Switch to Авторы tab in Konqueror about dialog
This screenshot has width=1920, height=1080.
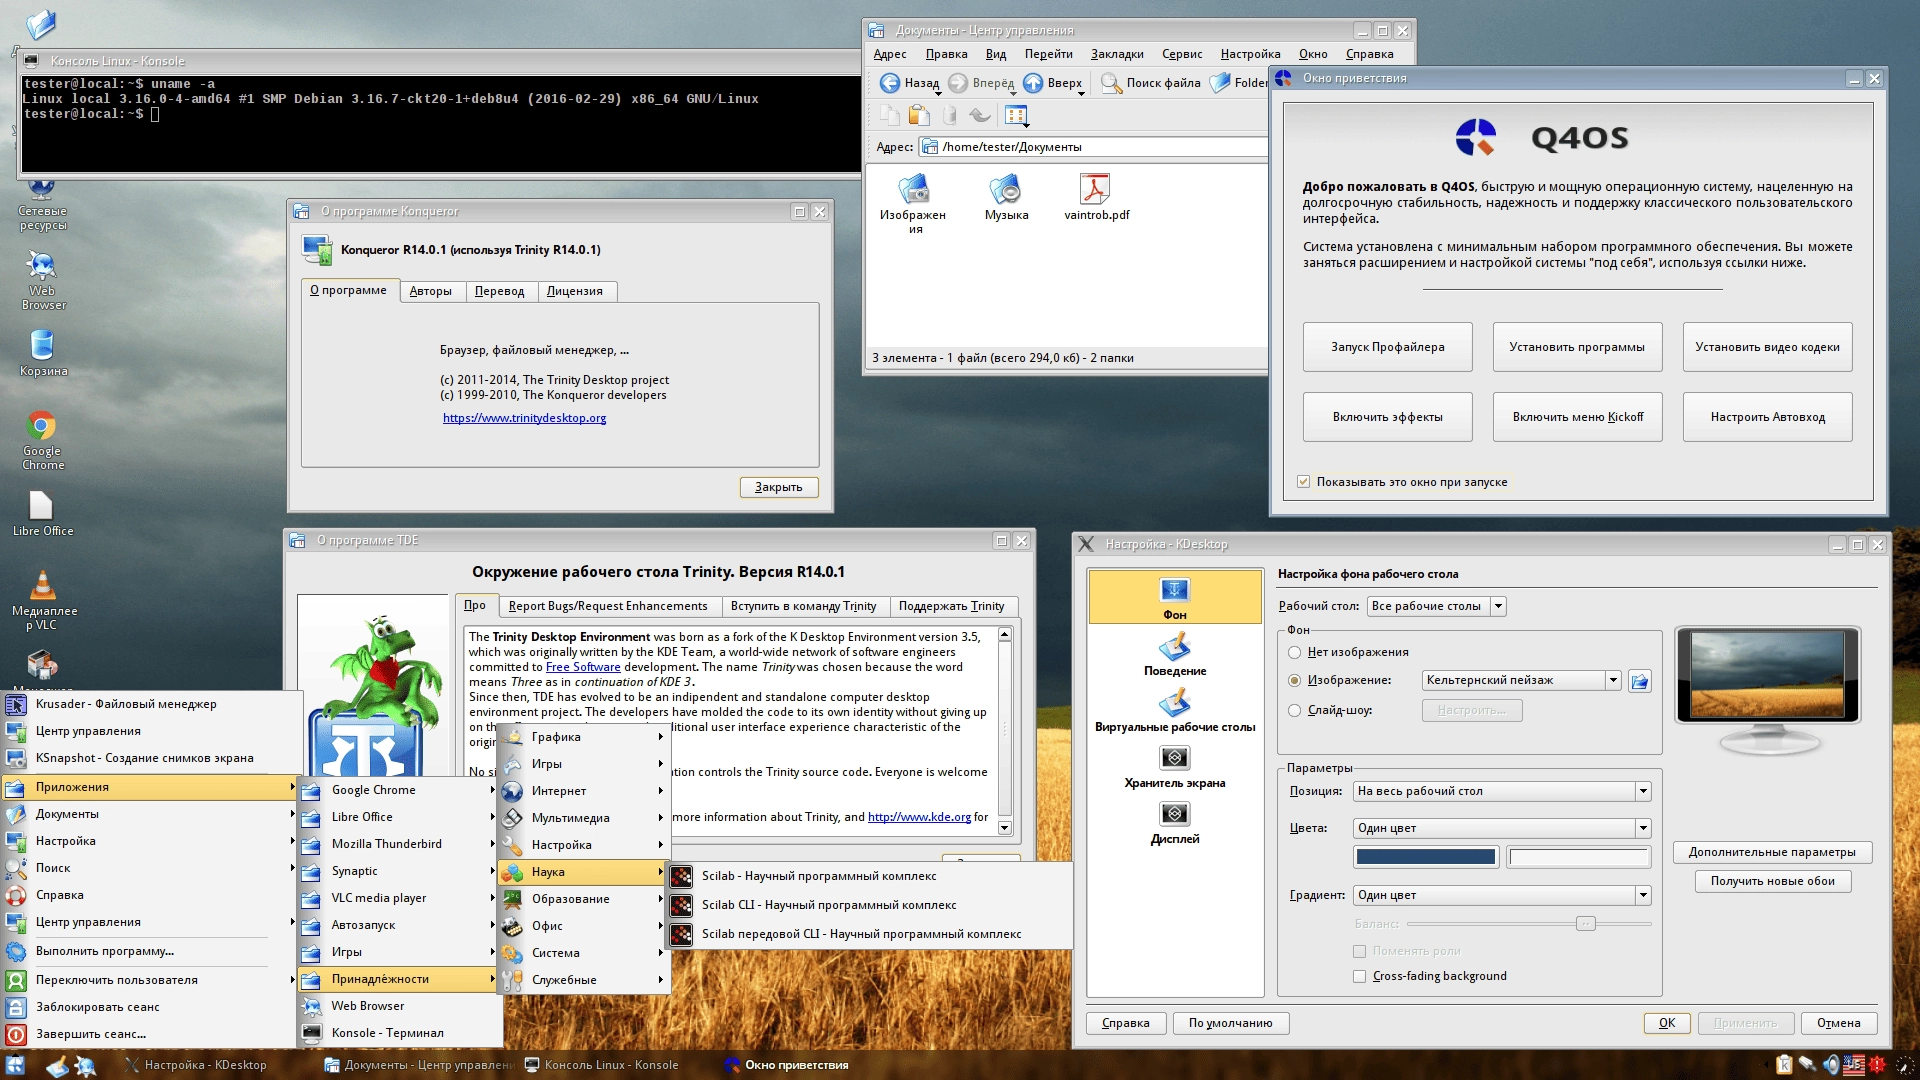click(x=431, y=291)
